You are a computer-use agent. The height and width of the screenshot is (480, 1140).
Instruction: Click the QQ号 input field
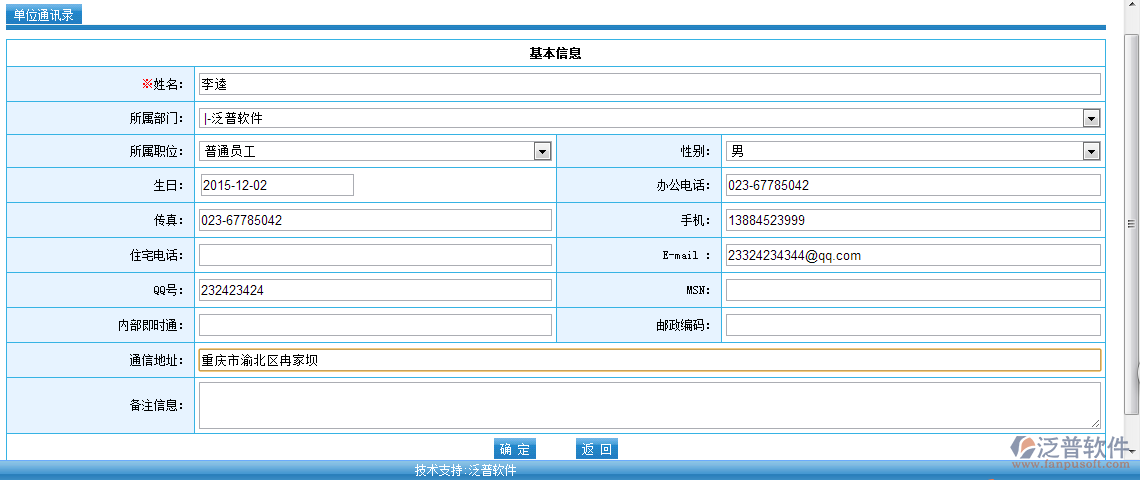tap(375, 290)
